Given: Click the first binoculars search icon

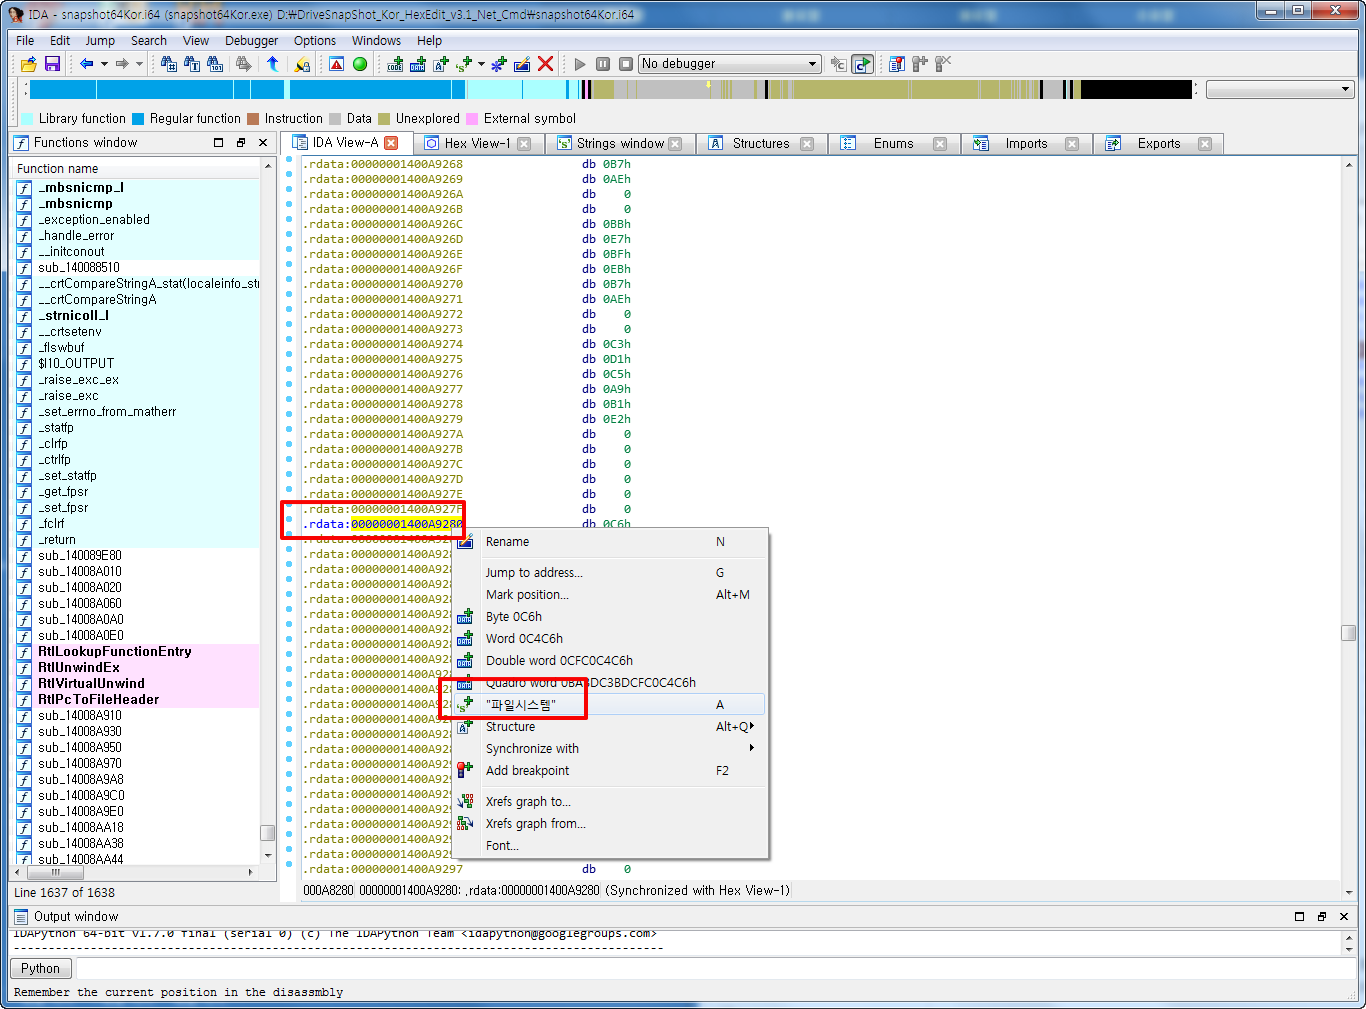Looking at the screenshot, I should click(169, 64).
